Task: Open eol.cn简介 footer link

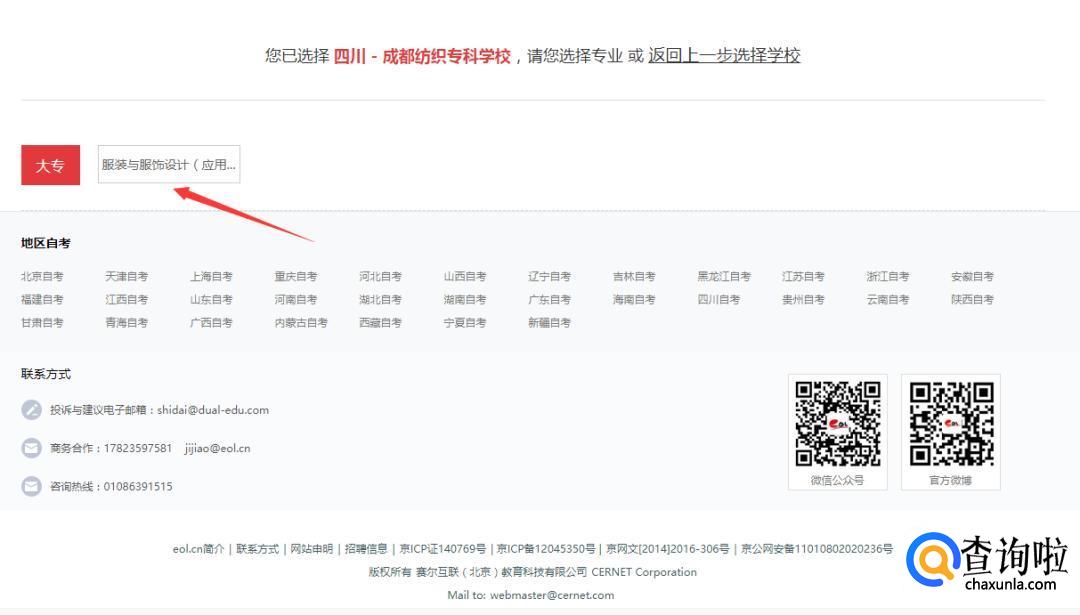Action: pyautogui.click(x=198, y=549)
